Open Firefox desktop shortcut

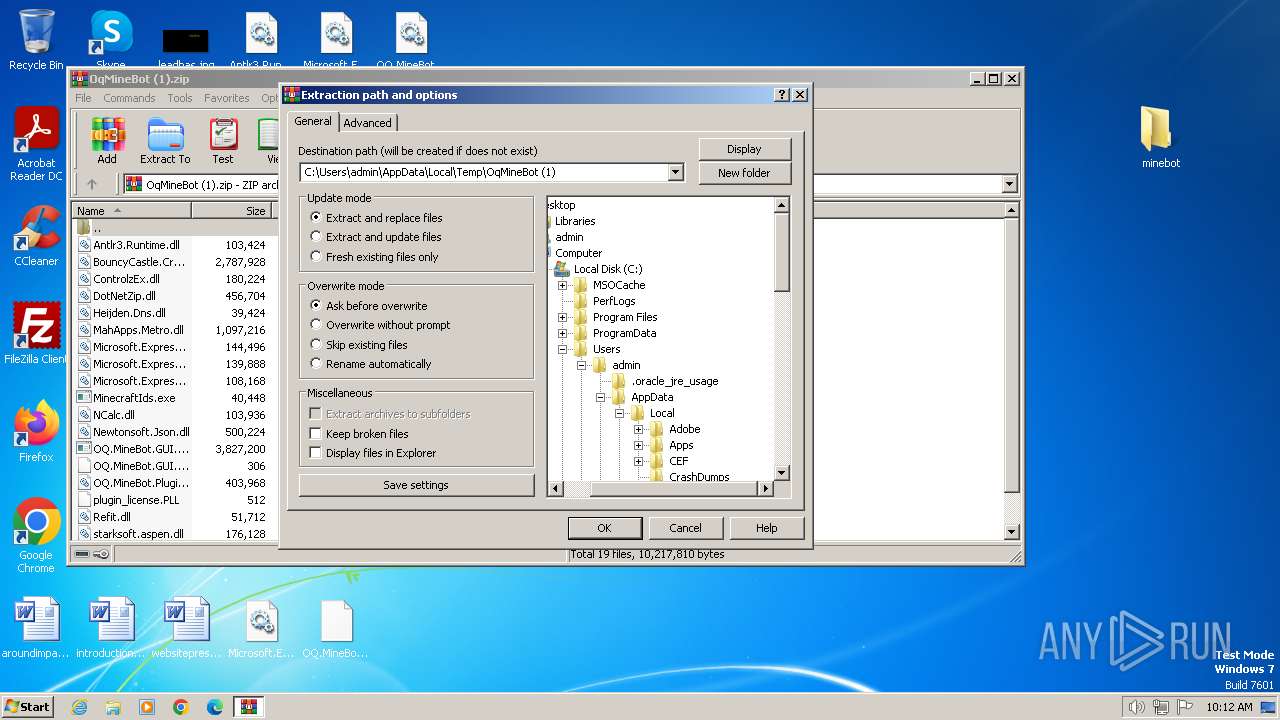[x=36, y=432]
